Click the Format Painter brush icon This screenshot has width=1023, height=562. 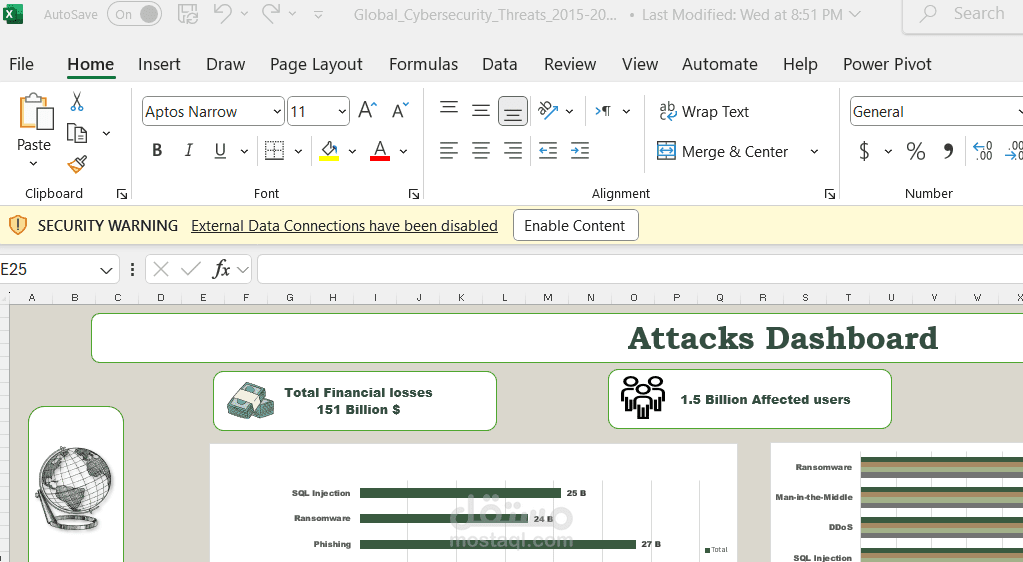(77, 164)
